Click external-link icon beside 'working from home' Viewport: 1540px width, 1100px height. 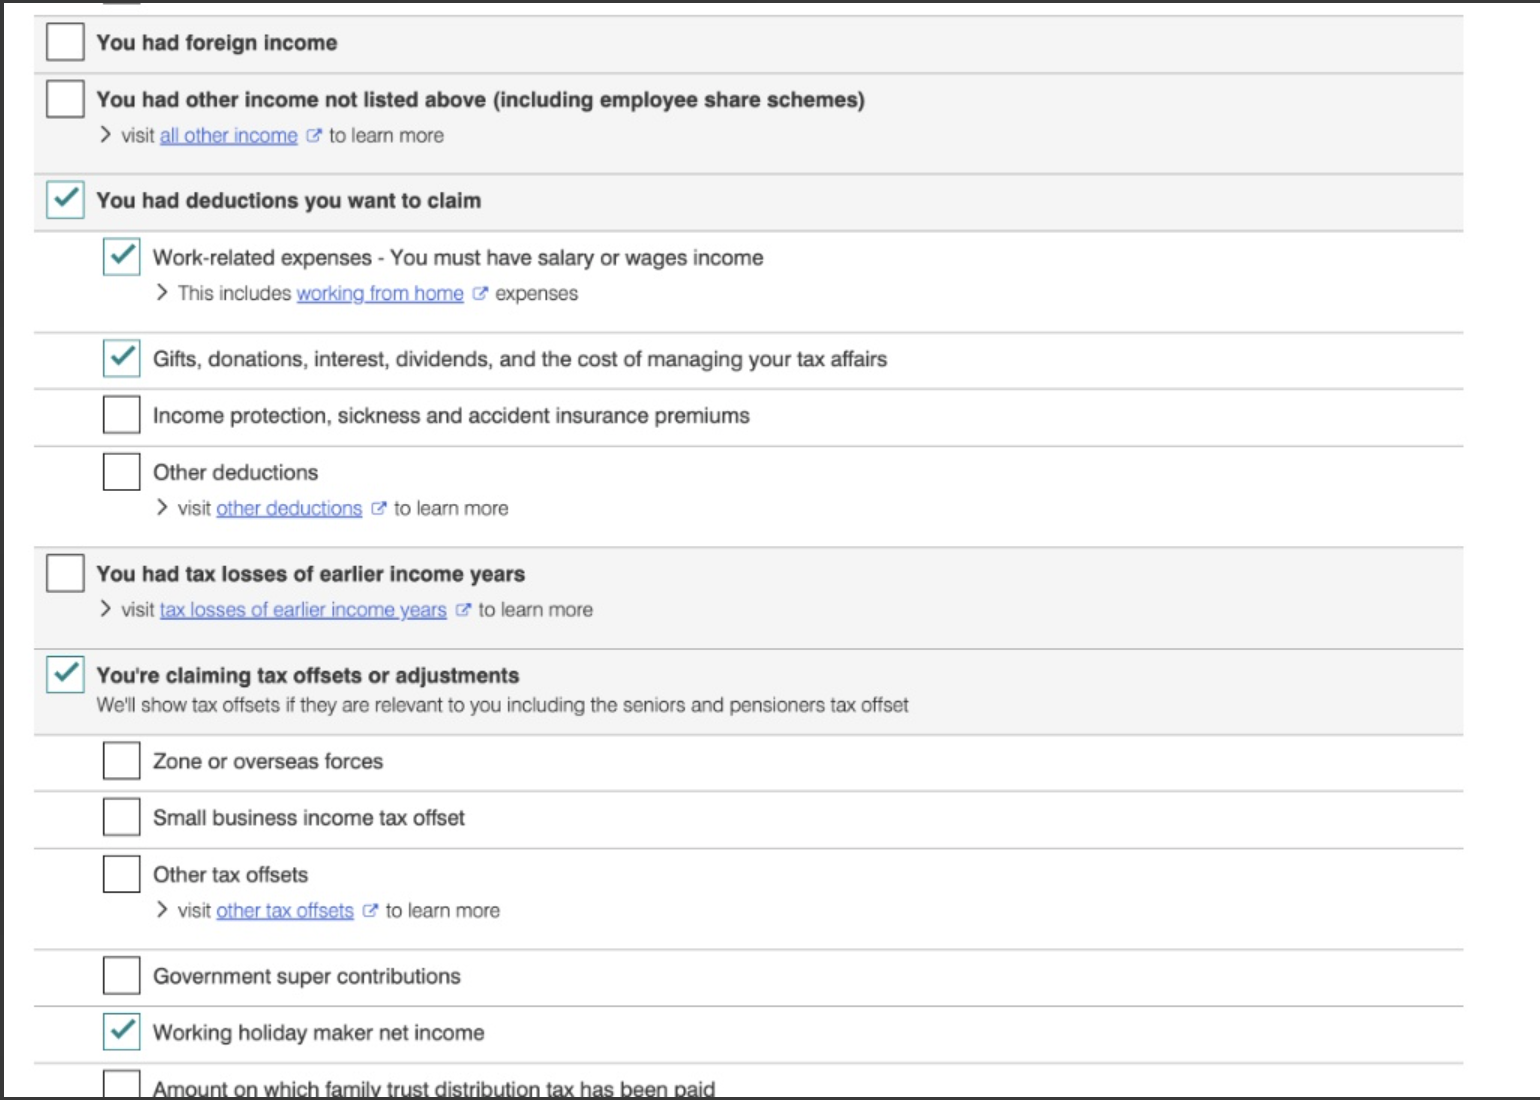pos(480,293)
